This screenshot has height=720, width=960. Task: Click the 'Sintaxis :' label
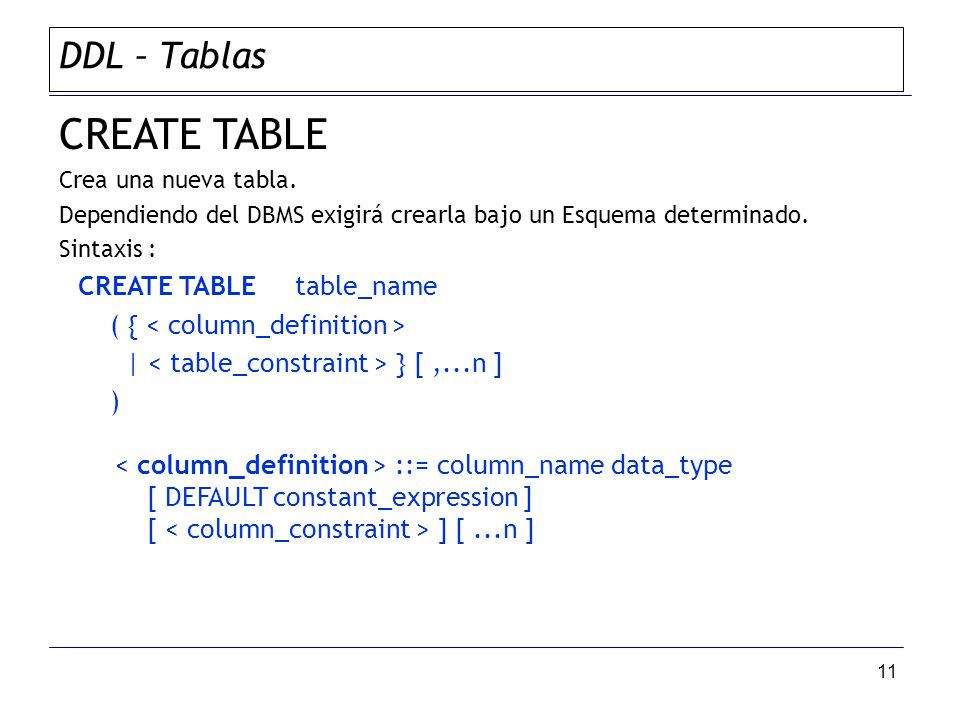click(107, 249)
